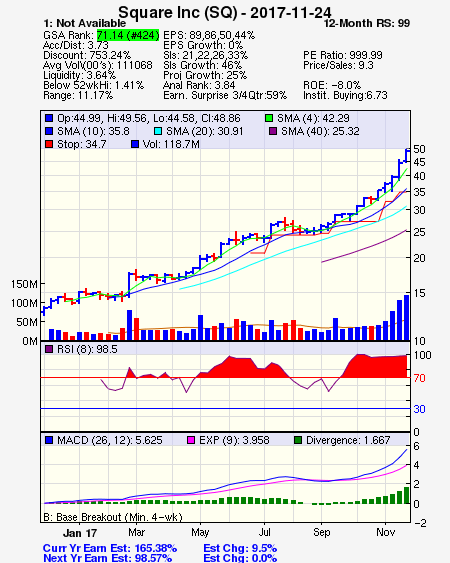Image resolution: width=450 pixels, height=563 pixels.
Task: Click the purple SMA (40) legend swatch
Action: [x=273, y=131]
